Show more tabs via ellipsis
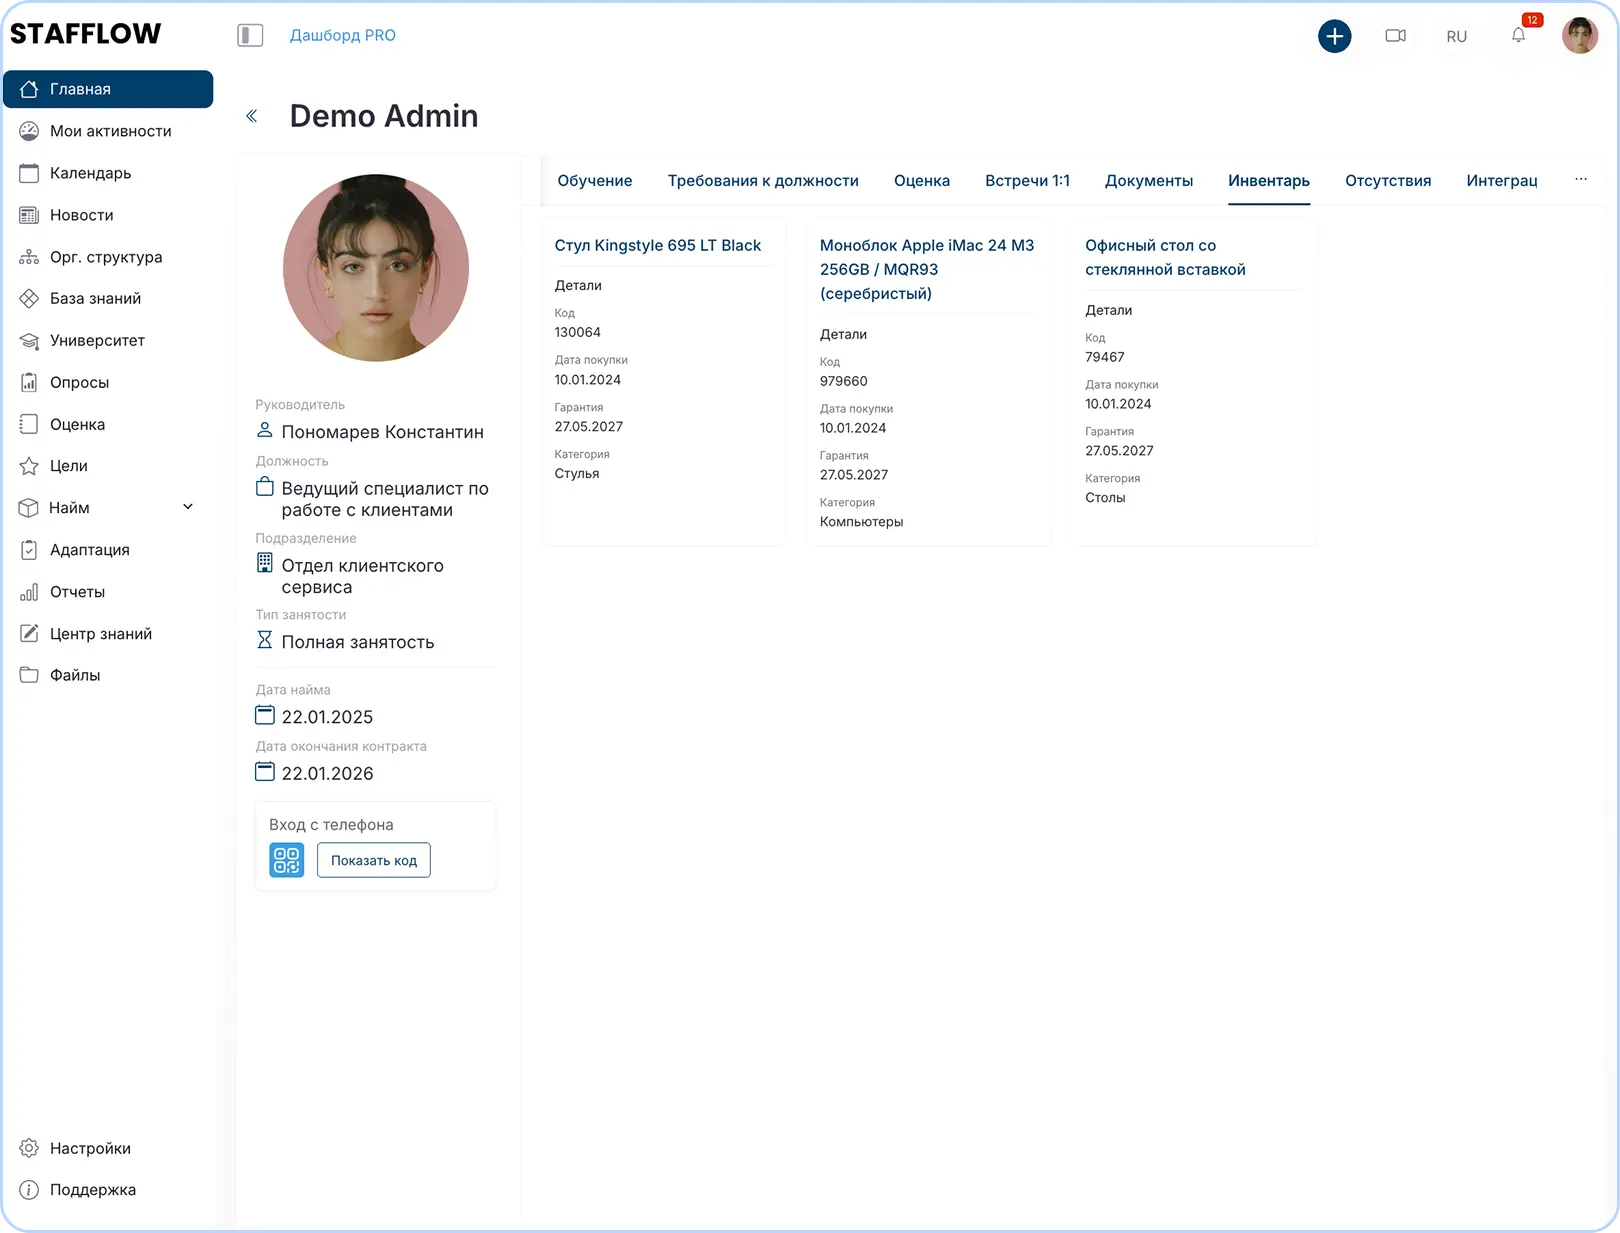The width and height of the screenshot is (1620, 1233). 1581,180
